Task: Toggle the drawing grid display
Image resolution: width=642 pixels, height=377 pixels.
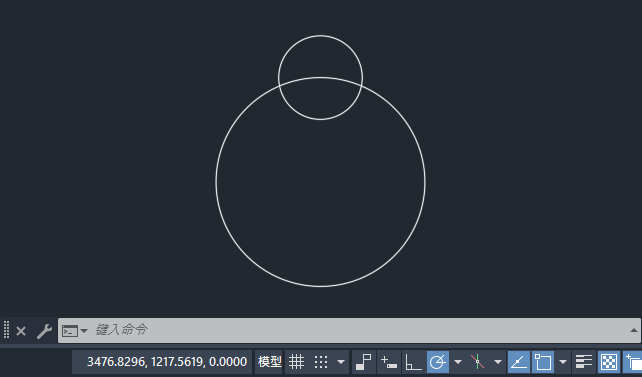Action: pyautogui.click(x=296, y=362)
